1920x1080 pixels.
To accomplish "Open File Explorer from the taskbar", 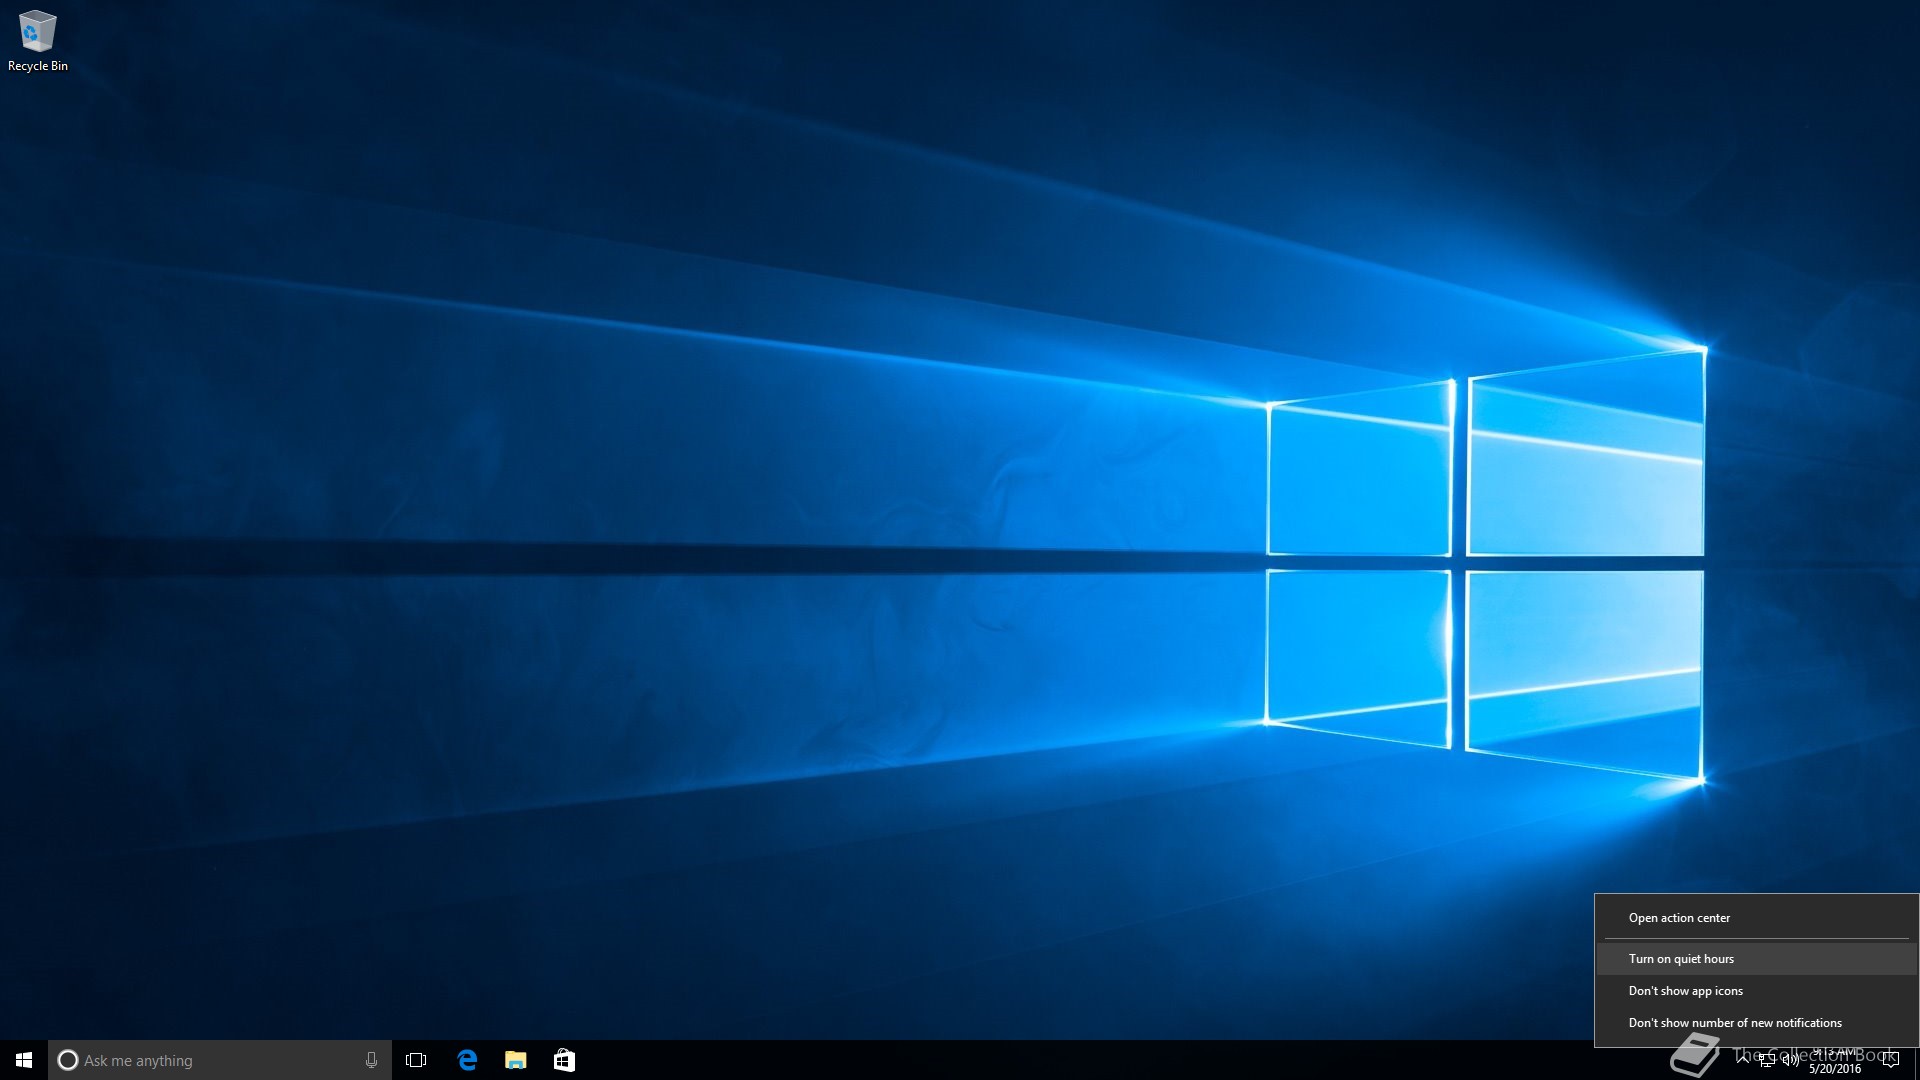I will tap(515, 1060).
